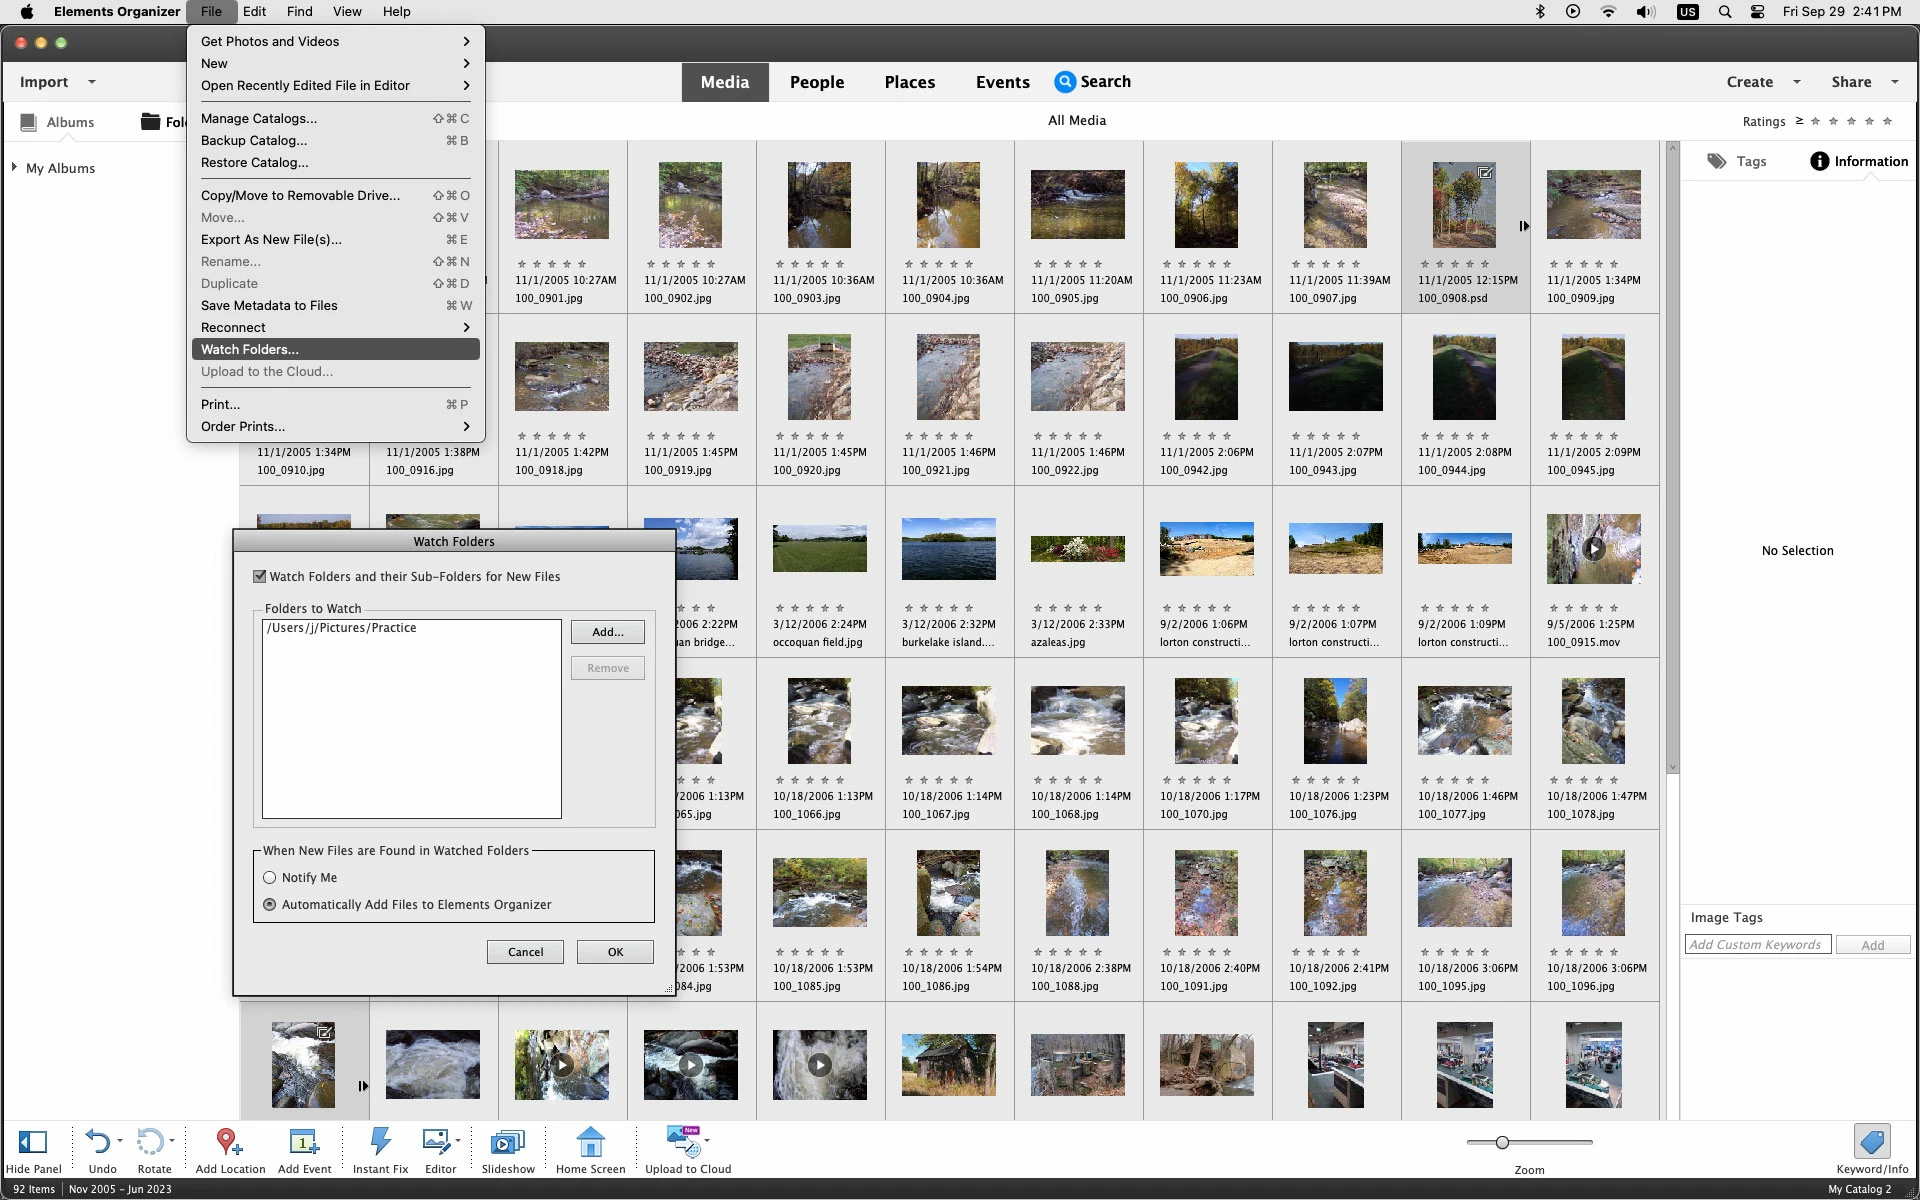The height and width of the screenshot is (1200, 1920).
Task: Click the Instant Fix lightning icon
Action: pyautogui.click(x=380, y=1142)
